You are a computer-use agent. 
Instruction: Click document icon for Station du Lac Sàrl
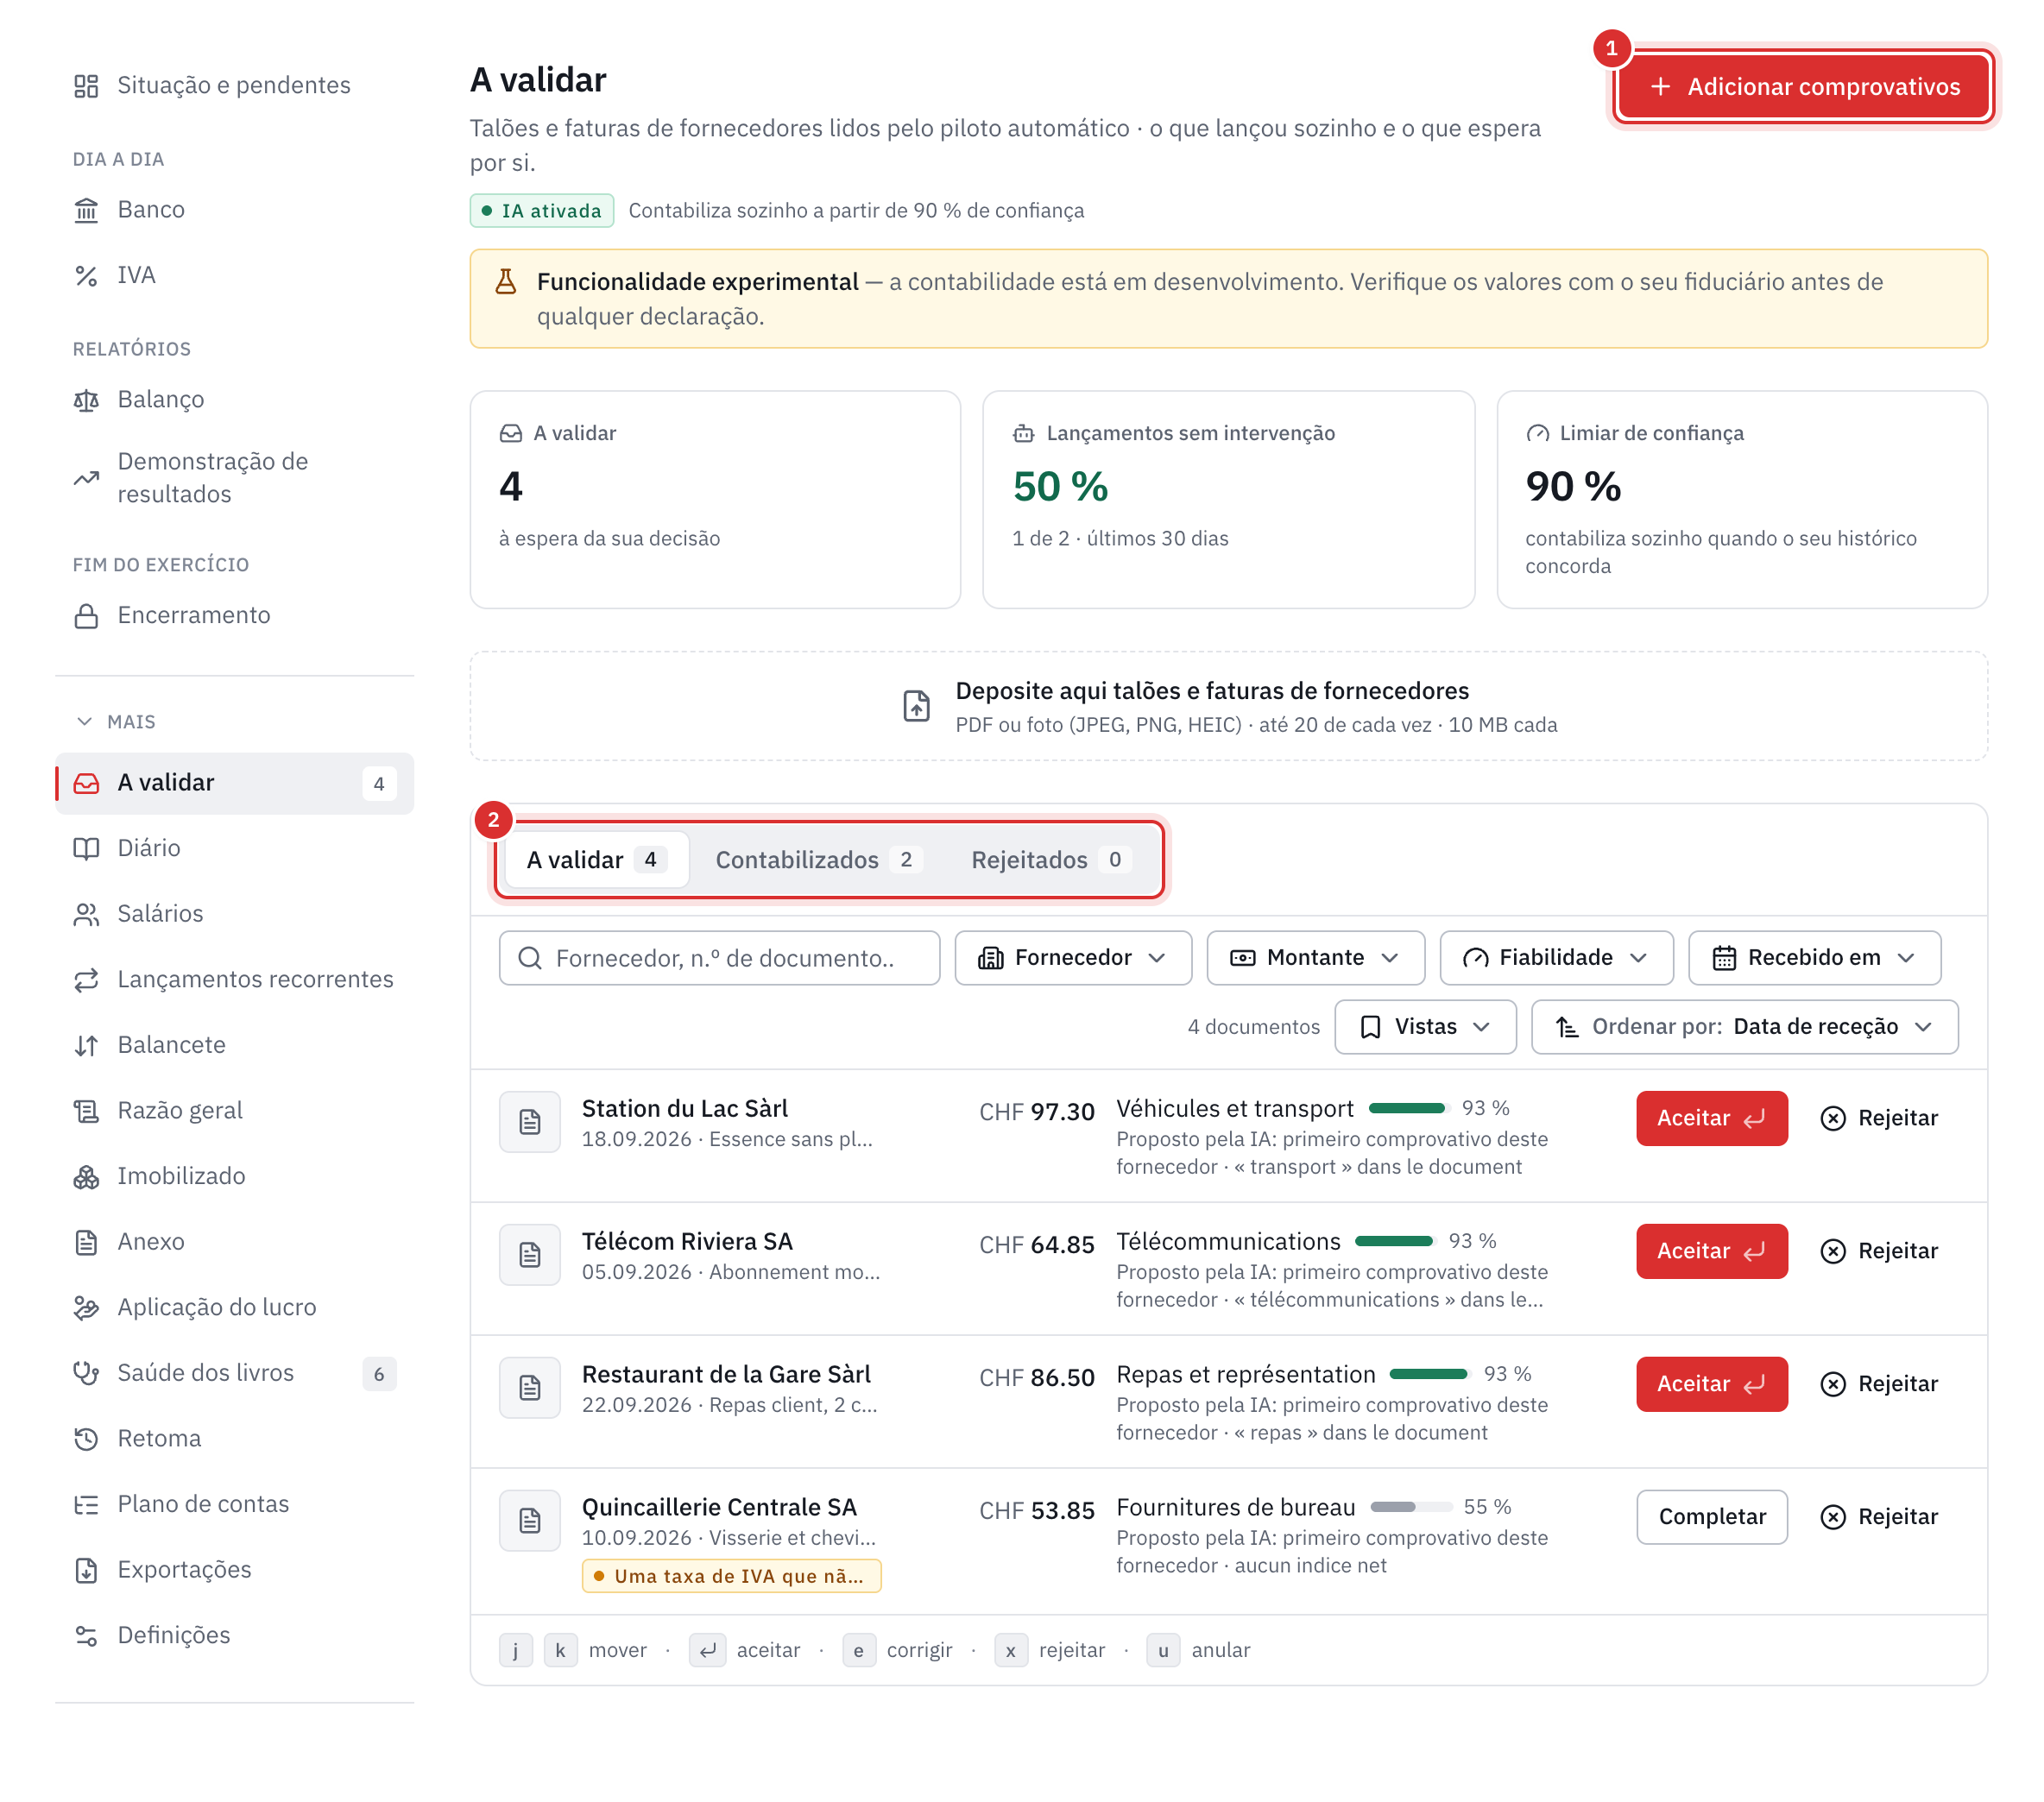[530, 1122]
